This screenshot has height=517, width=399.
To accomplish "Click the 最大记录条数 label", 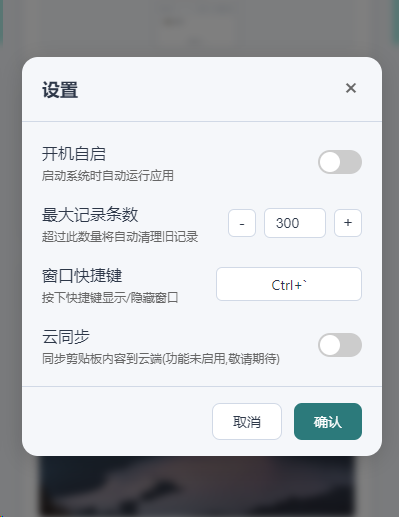I will [90, 215].
